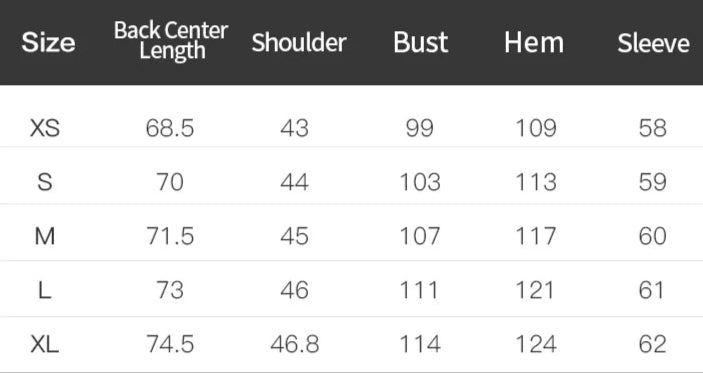Click the 124 hem value for XL
The image size is (703, 373).
(536, 345)
